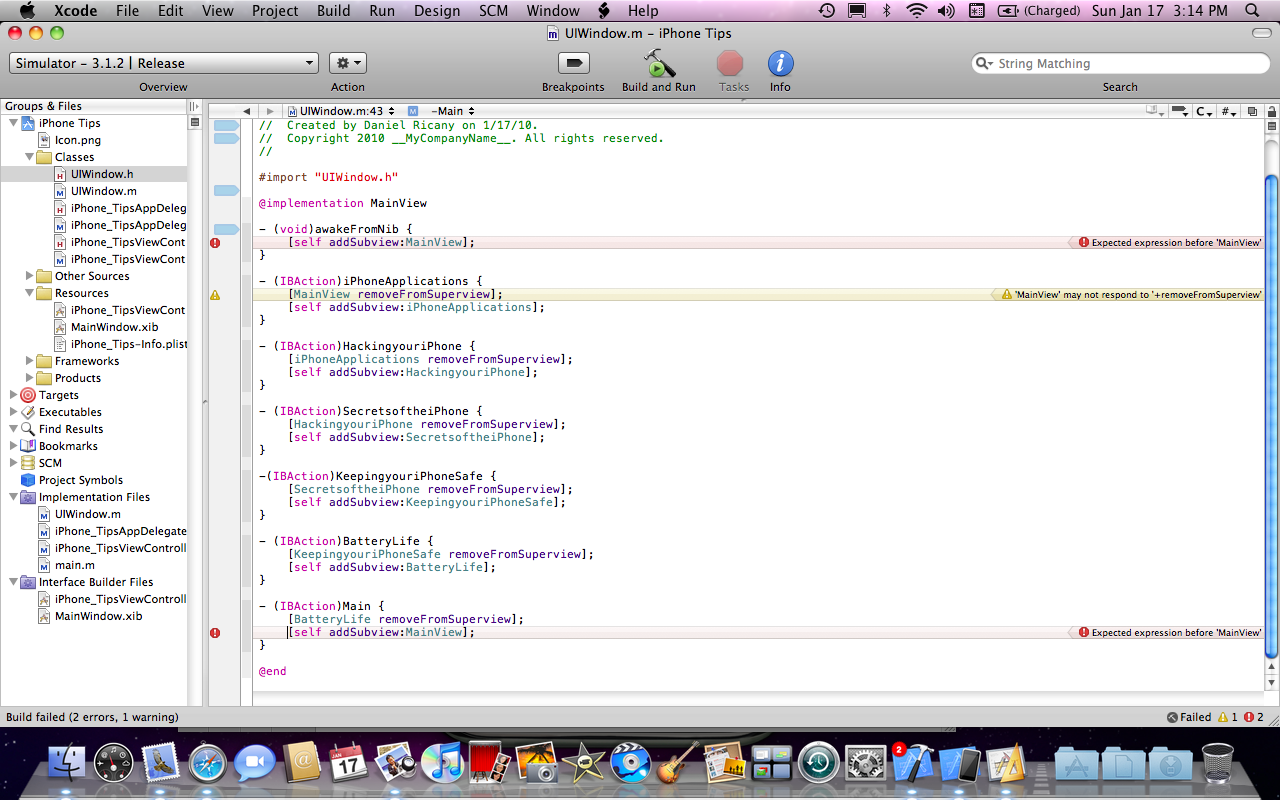The image size is (1280, 800).
Task: Open the Project menu
Action: [275, 11]
